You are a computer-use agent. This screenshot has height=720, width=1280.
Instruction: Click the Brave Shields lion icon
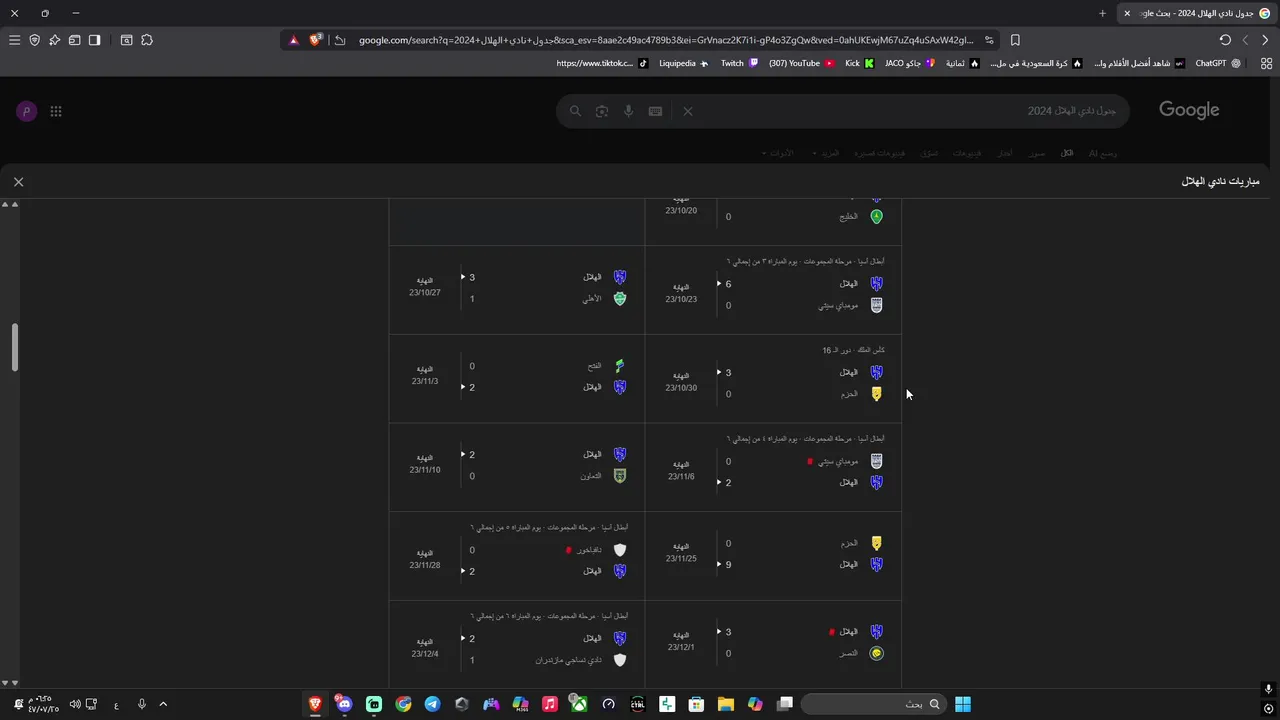[316, 40]
